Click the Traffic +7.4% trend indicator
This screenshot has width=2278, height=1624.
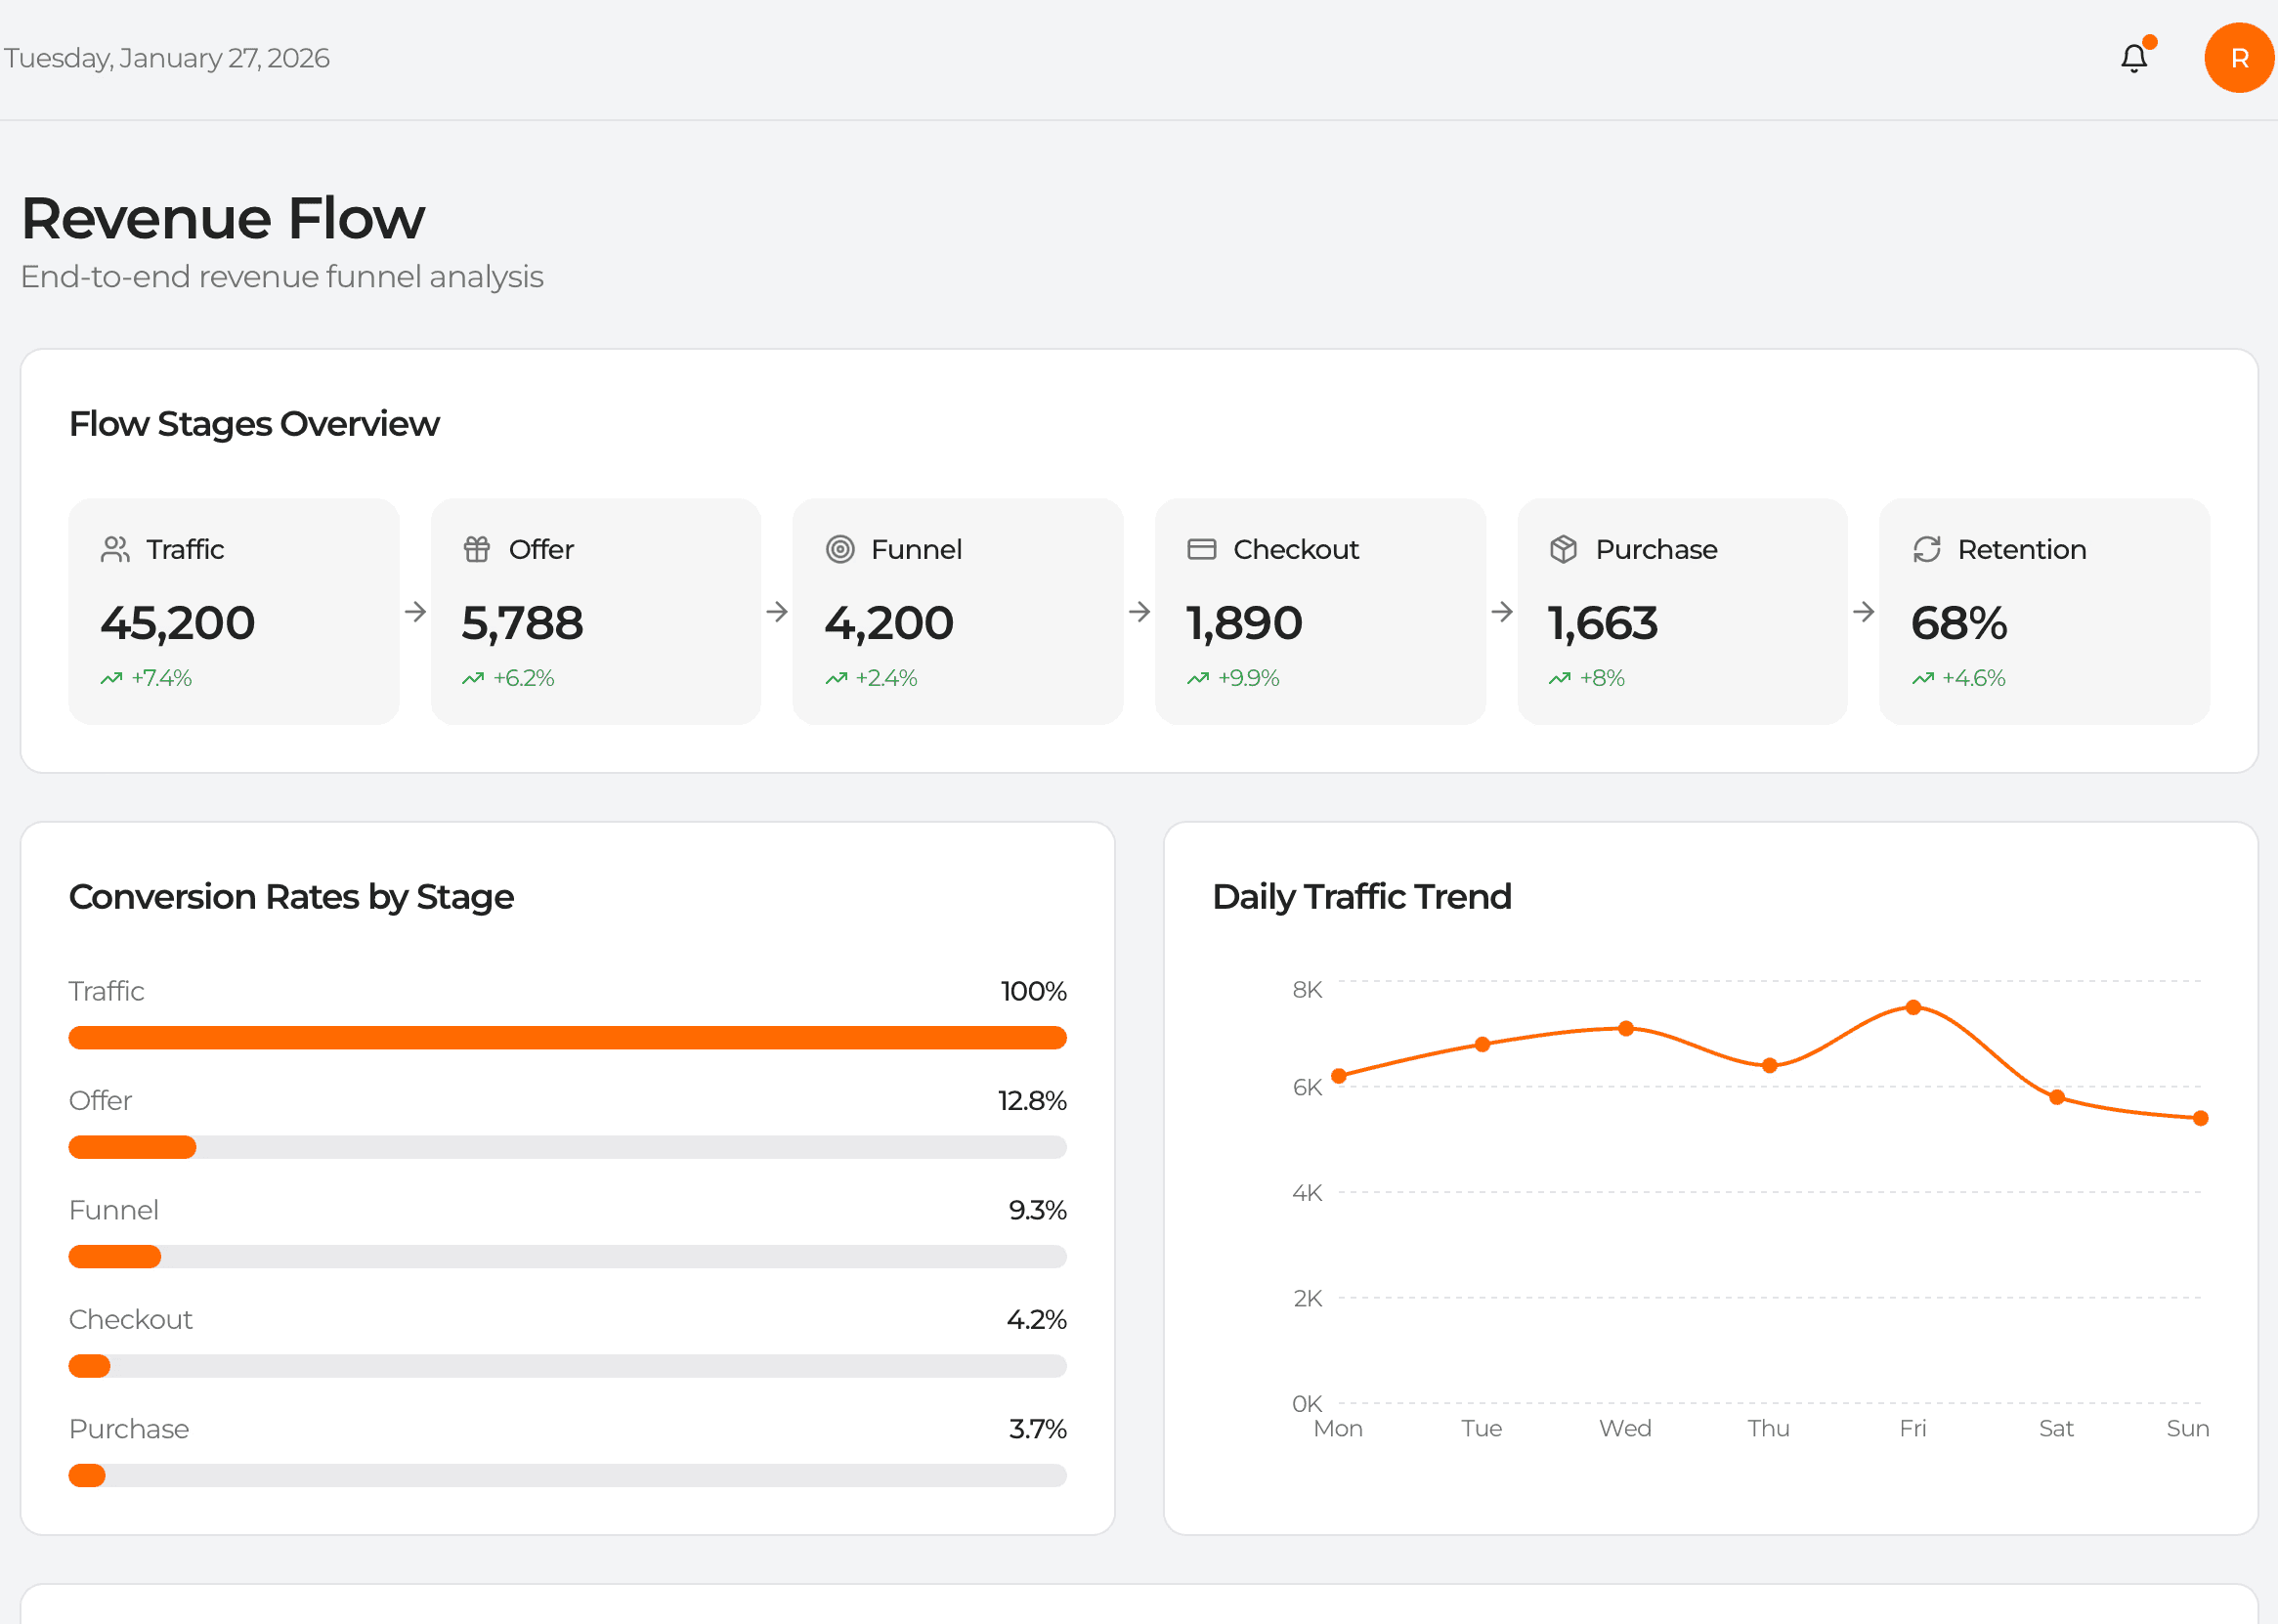(x=146, y=678)
